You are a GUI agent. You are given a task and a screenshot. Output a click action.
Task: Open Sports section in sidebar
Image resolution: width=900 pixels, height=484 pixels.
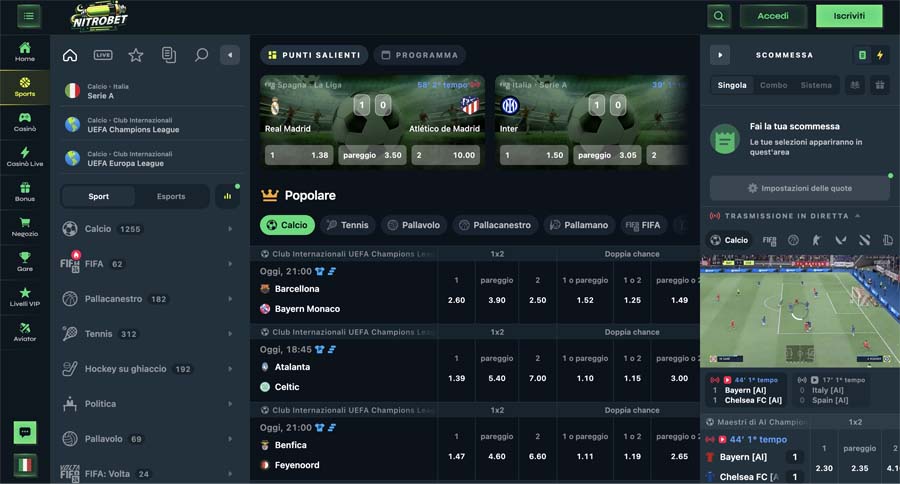tap(25, 87)
